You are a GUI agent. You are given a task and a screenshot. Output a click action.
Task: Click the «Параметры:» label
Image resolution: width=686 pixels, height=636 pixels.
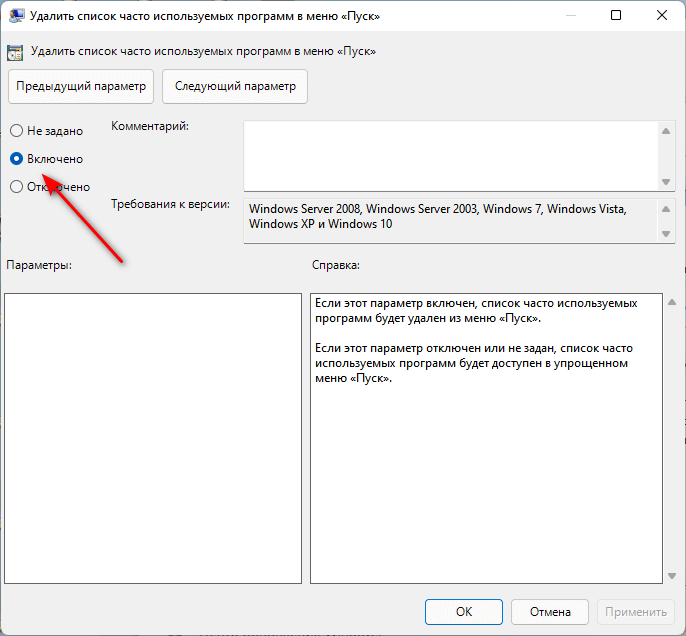pyautogui.click(x=39, y=265)
